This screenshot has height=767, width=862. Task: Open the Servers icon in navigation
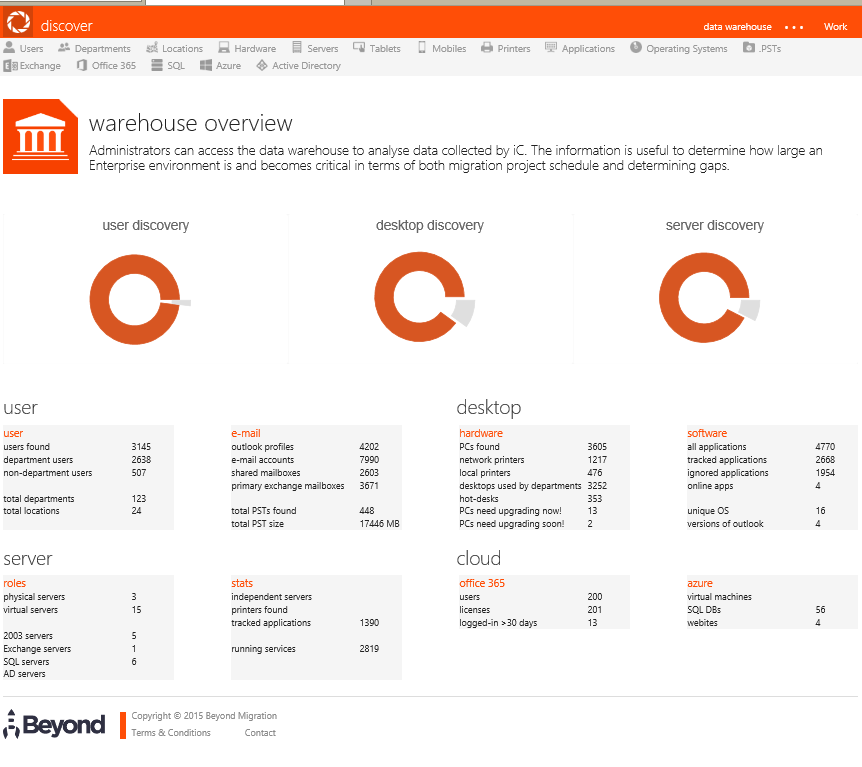pos(297,47)
